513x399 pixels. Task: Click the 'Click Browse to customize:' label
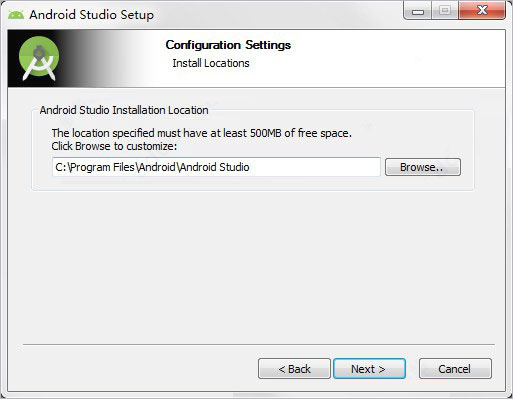[x=114, y=146]
